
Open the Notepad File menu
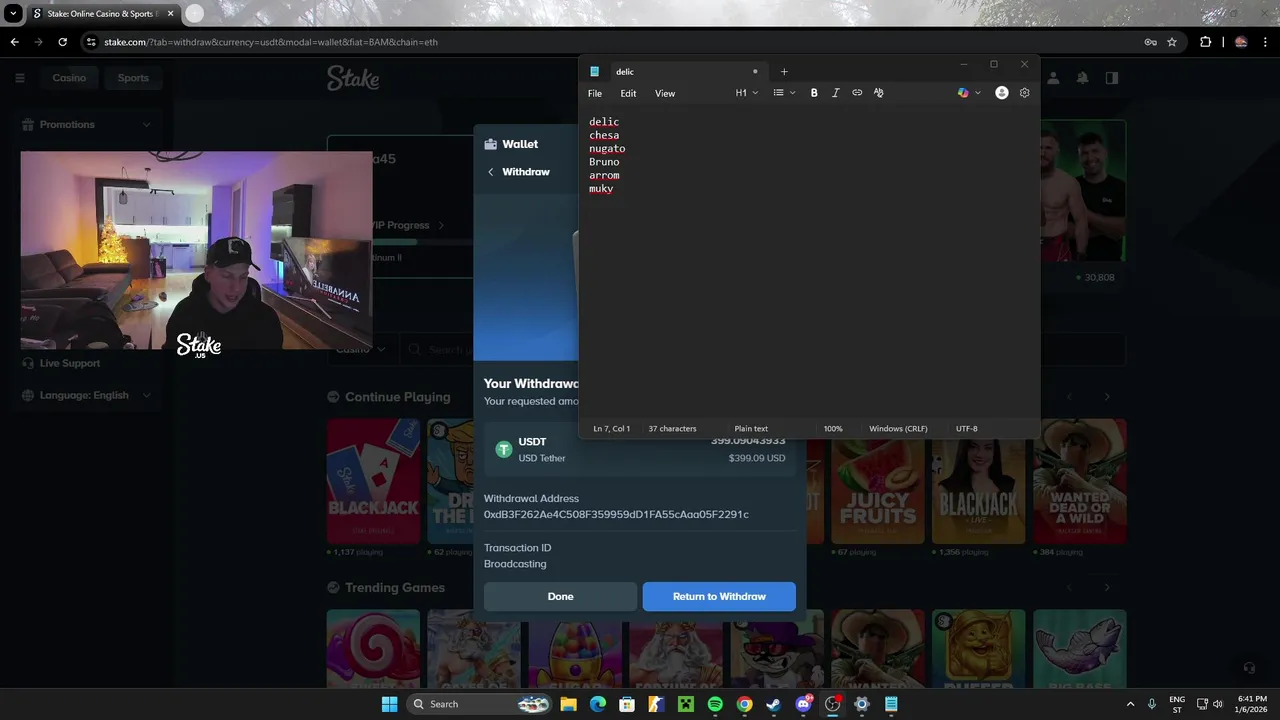pyautogui.click(x=595, y=93)
